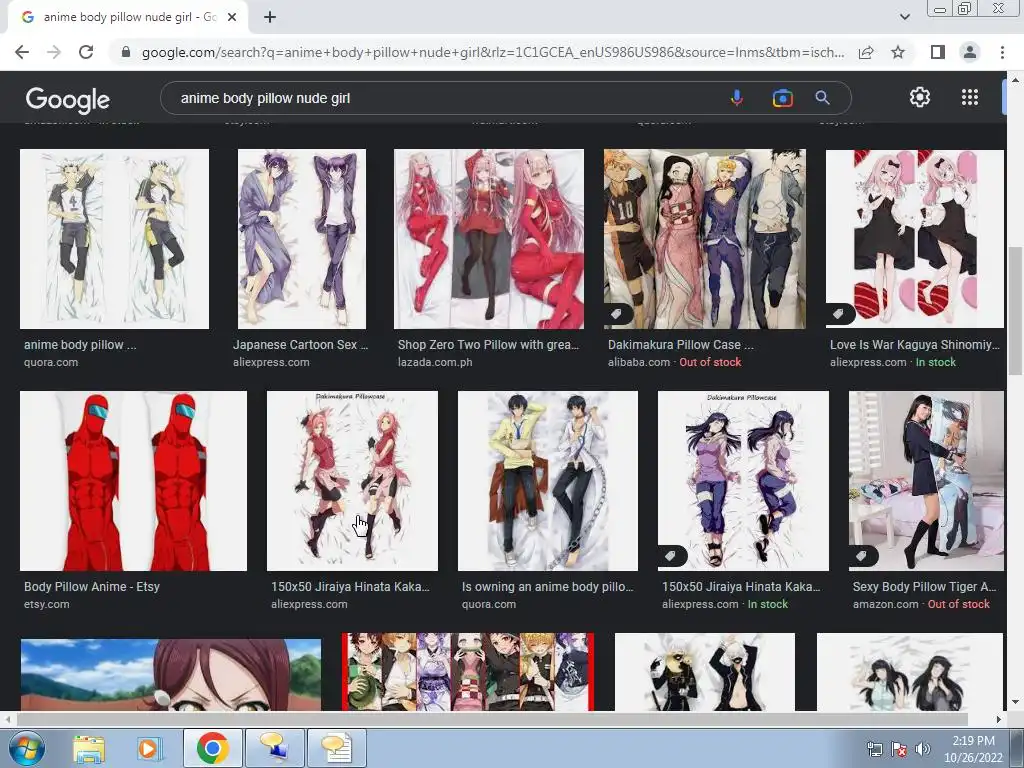The width and height of the screenshot is (1024, 768).
Task: Open the network tray icon
Action: coord(874,750)
